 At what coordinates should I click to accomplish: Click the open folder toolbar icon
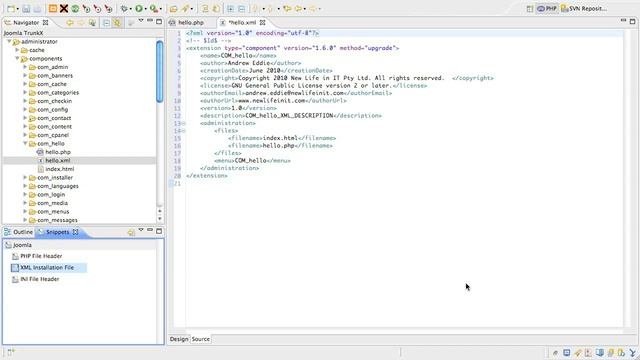(173, 9)
